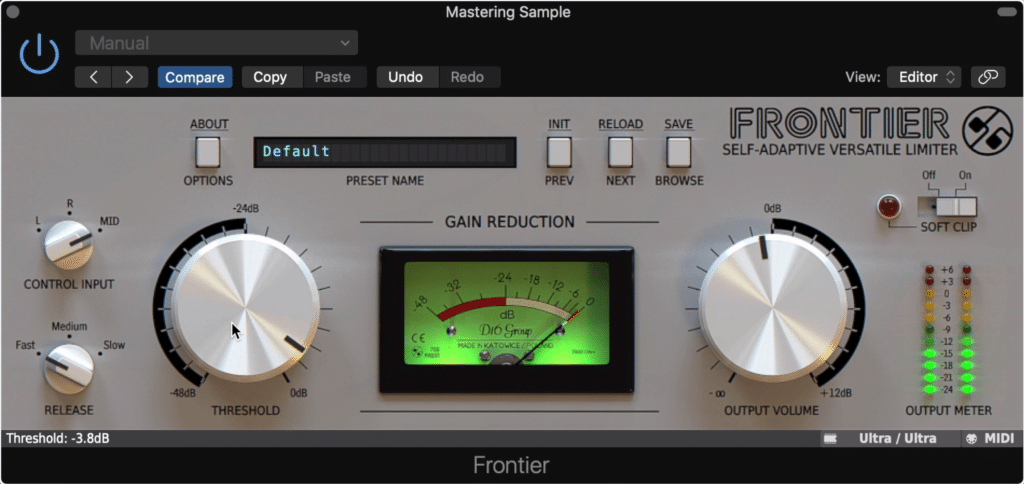1024x484 pixels.
Task: Click the Reload / Next preset button
Action: (x=620, y=152)
